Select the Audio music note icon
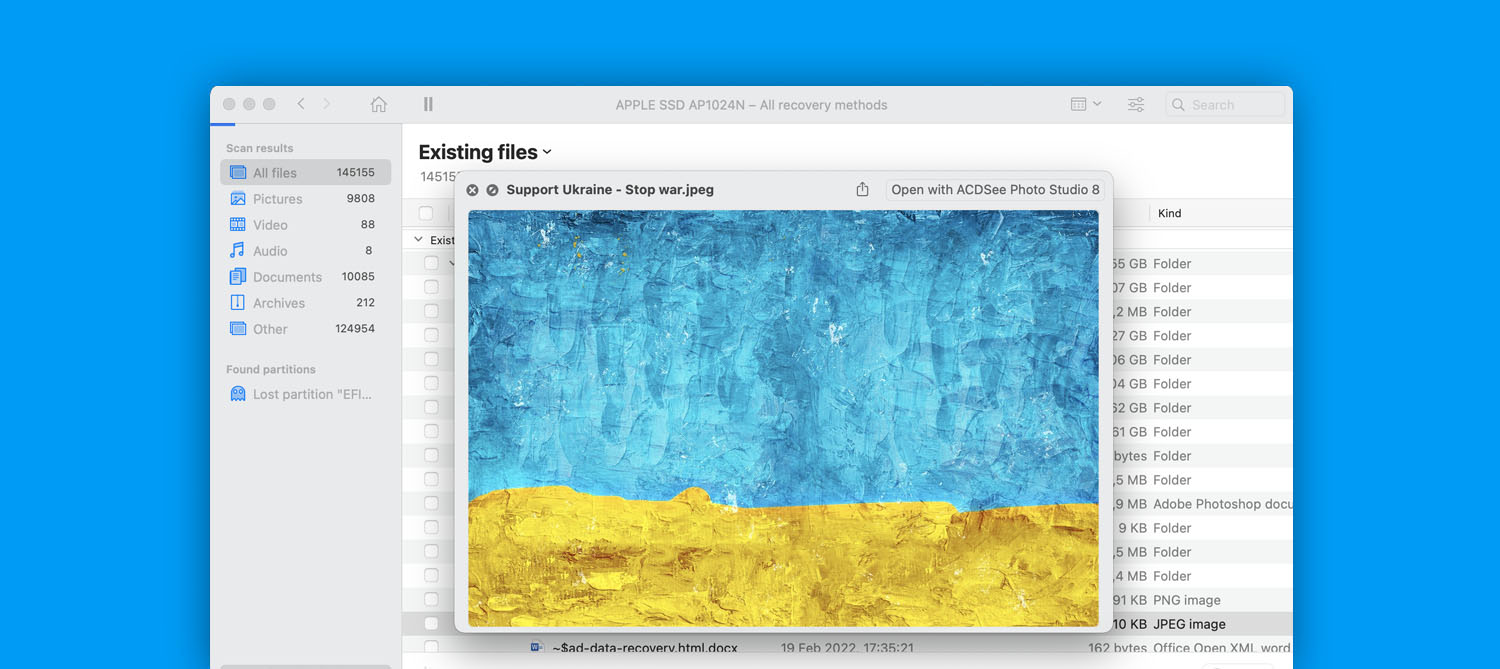 click(x=238, y=250)
